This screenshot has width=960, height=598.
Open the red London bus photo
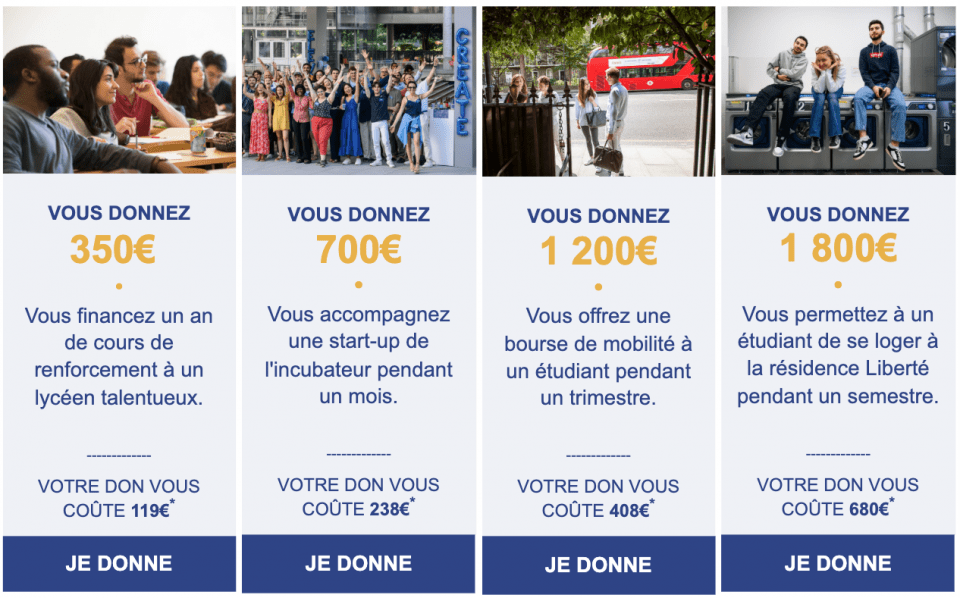tap(598, 91)
